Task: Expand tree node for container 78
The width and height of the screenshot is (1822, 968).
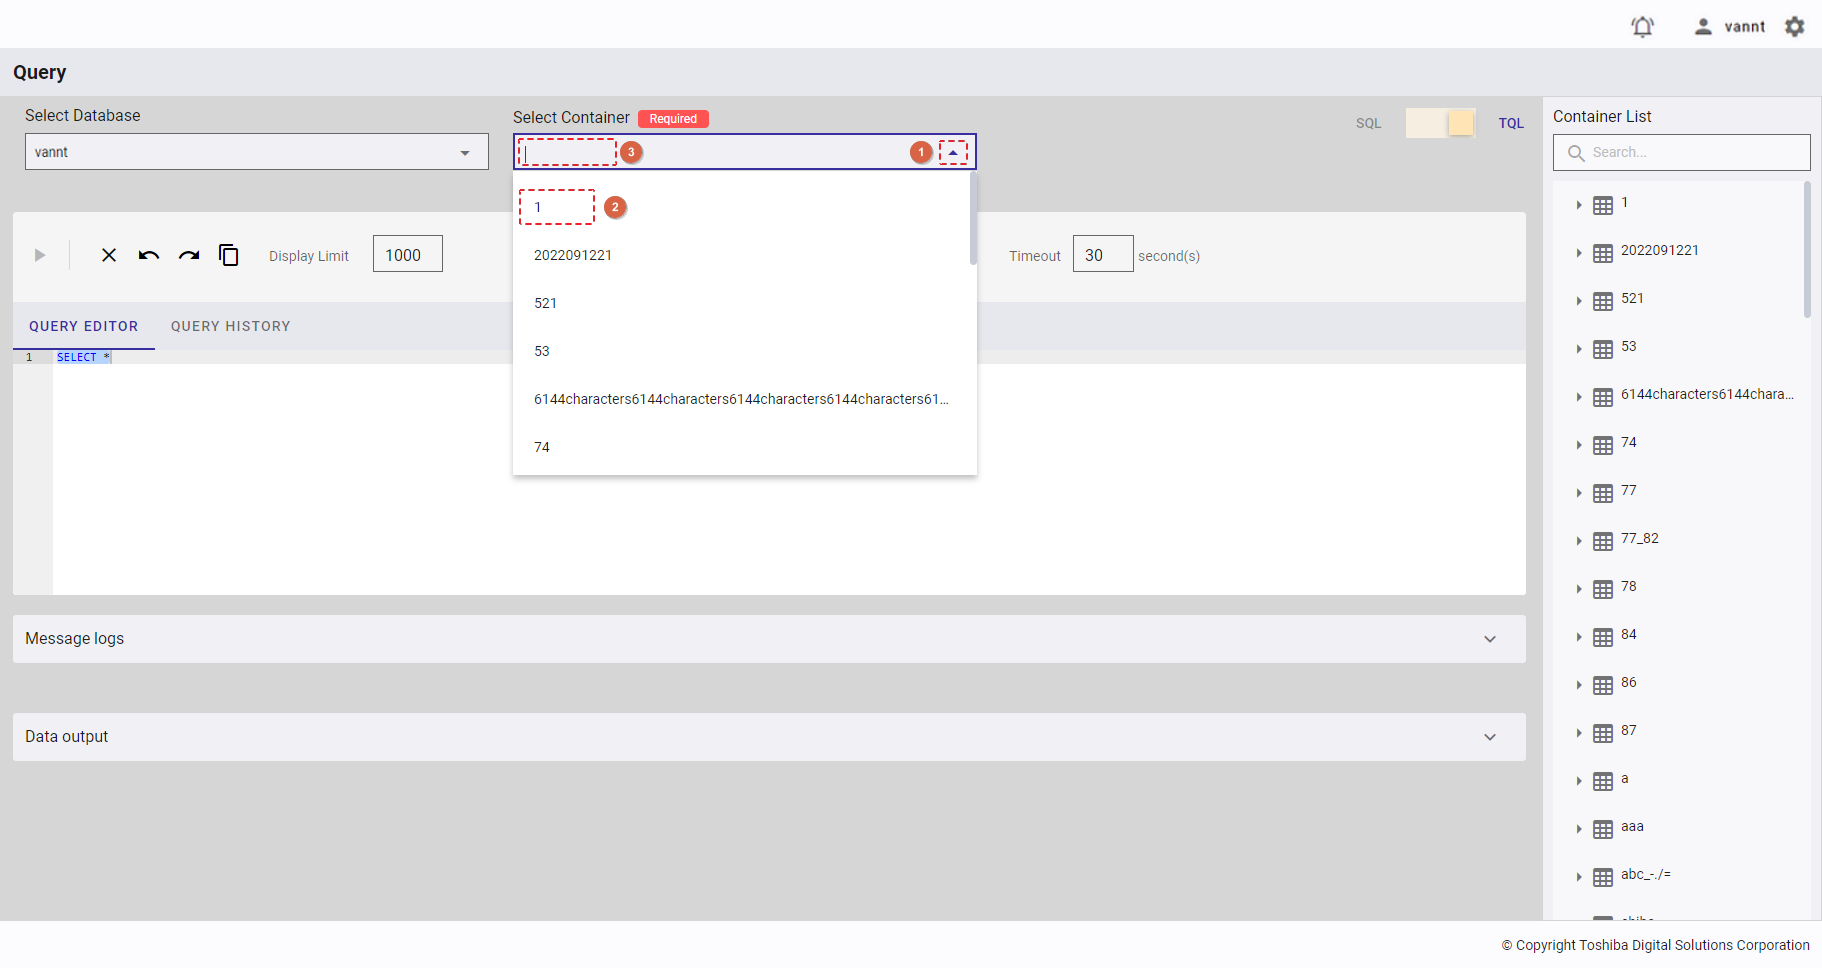Action: (x=1579, y=589)
